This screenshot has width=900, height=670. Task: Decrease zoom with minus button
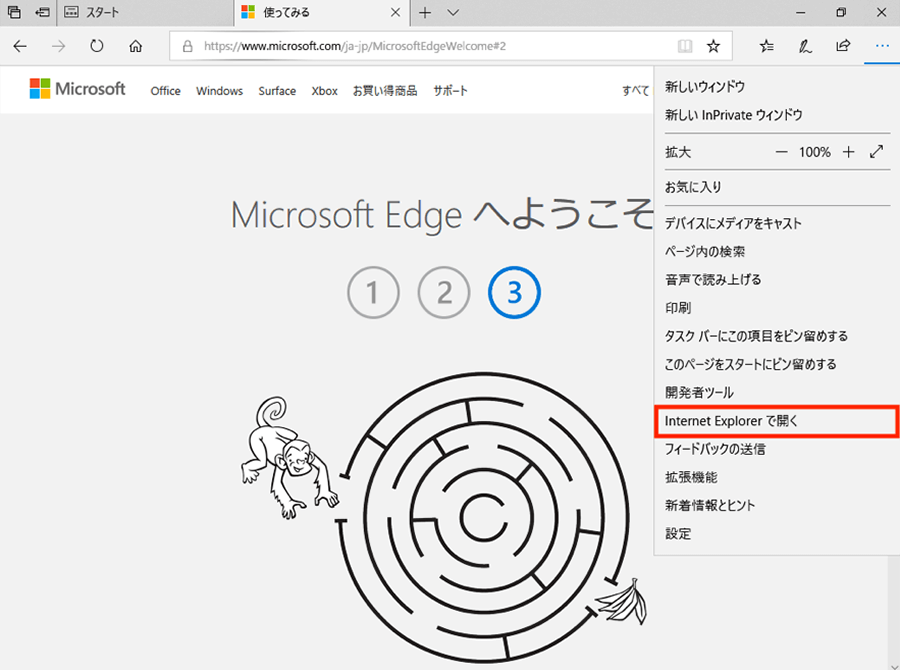[x=781, y=152]
